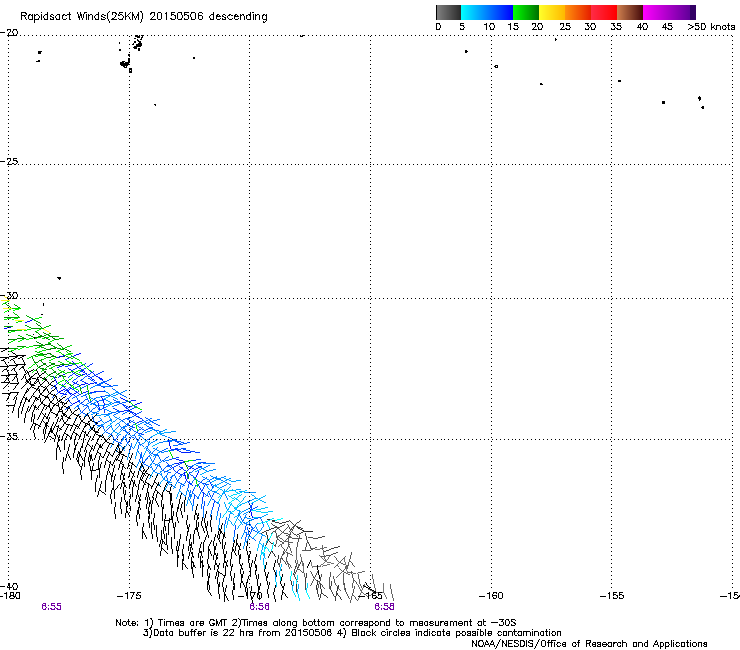This screenshot has width=740, height=650.
Task: Click the '-155' longitude axis label
Action: 612,596
